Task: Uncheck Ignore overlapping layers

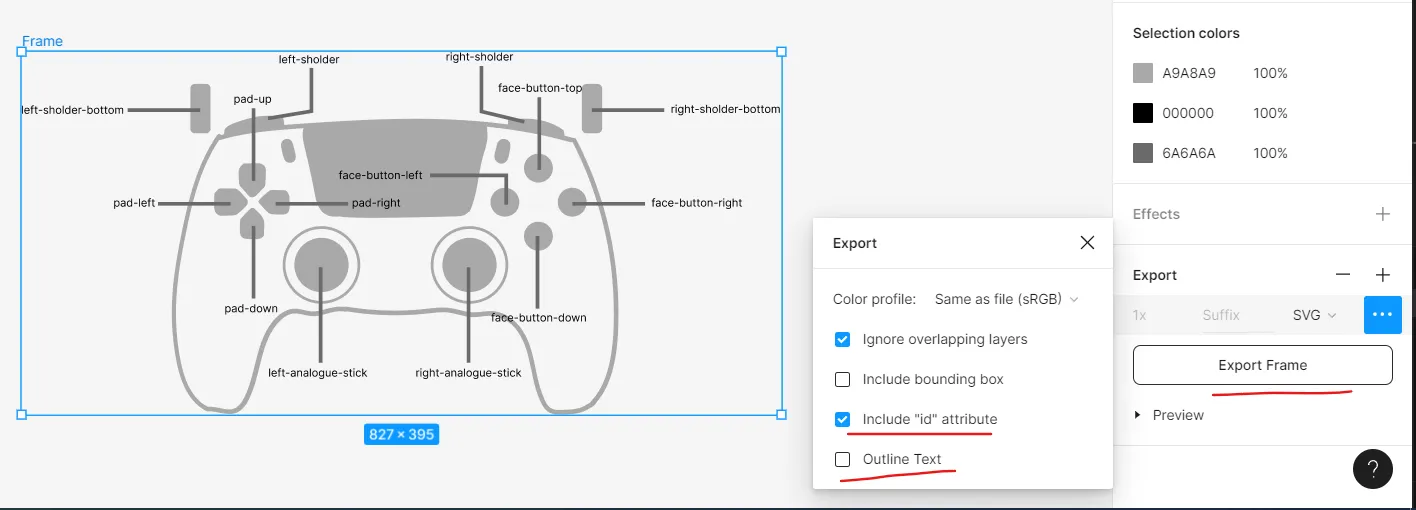Action: pos(842,340)
